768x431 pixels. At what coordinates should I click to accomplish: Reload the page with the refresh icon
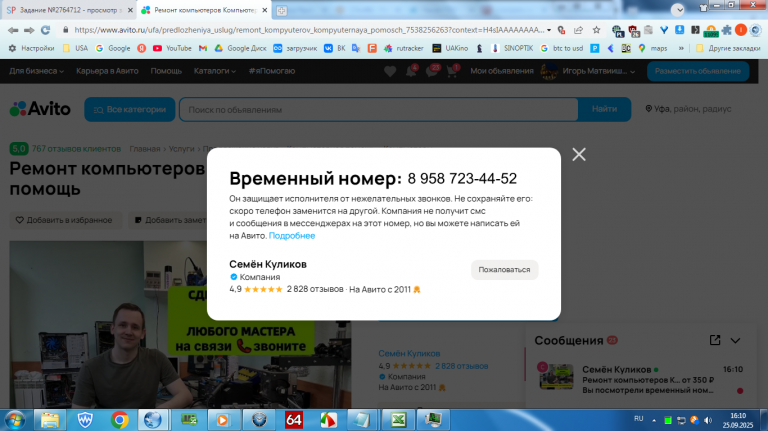point(46,30)
